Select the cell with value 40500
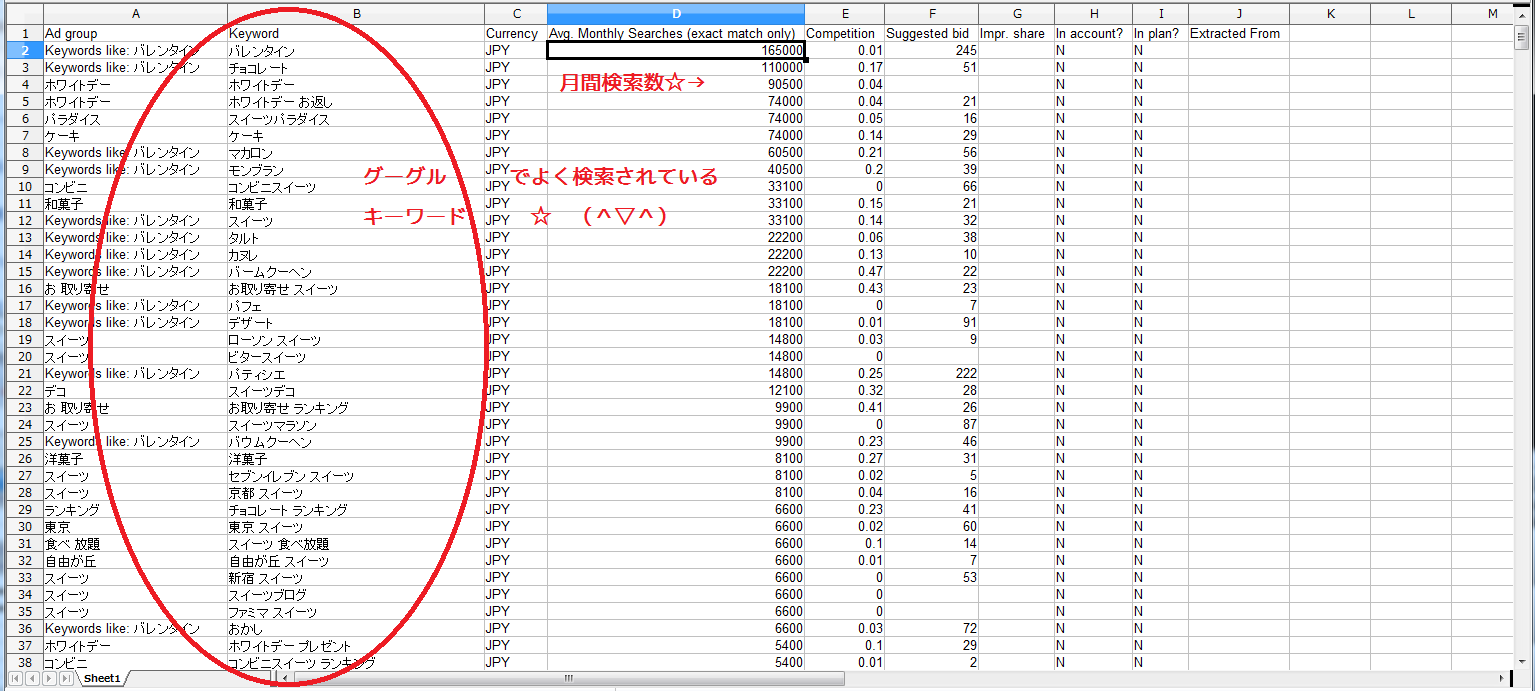Viewport: 1535px width, 691px height. 676,169
